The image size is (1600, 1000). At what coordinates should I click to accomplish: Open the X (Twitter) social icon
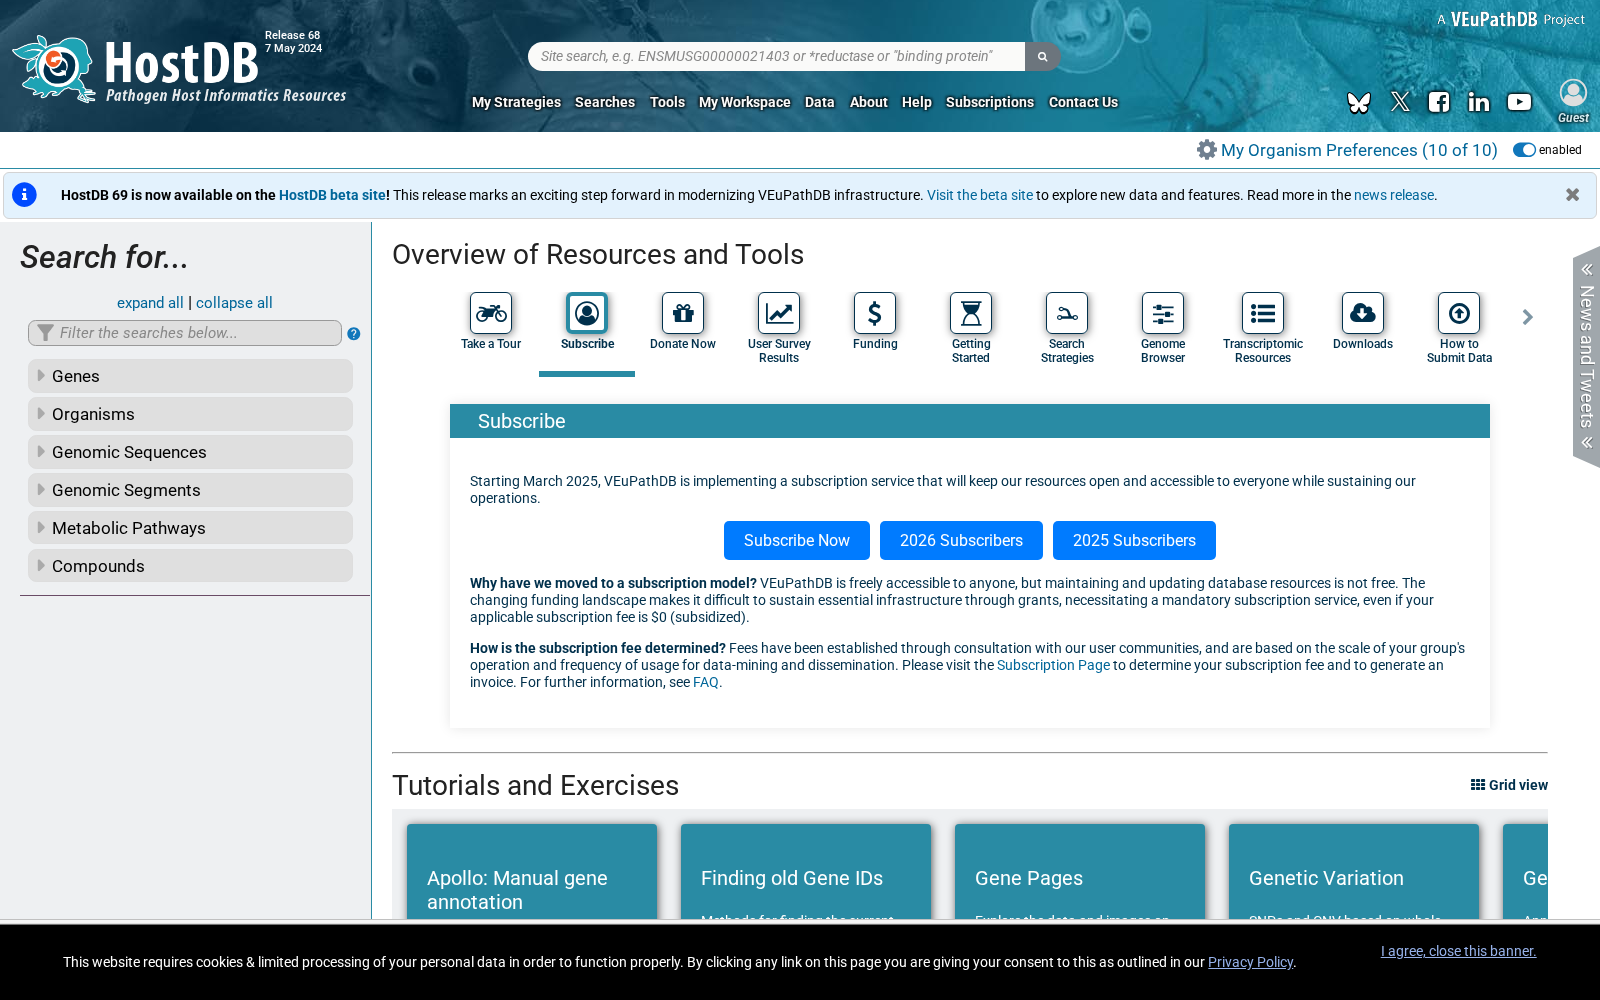pyautogui.click(x=1400, y=102)
